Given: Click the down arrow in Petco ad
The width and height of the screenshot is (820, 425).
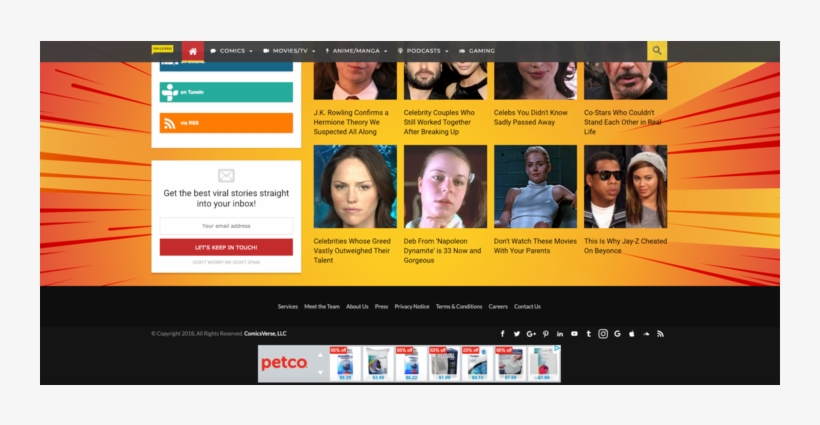Looking at the screenshot, I should (x=320, y=372).
